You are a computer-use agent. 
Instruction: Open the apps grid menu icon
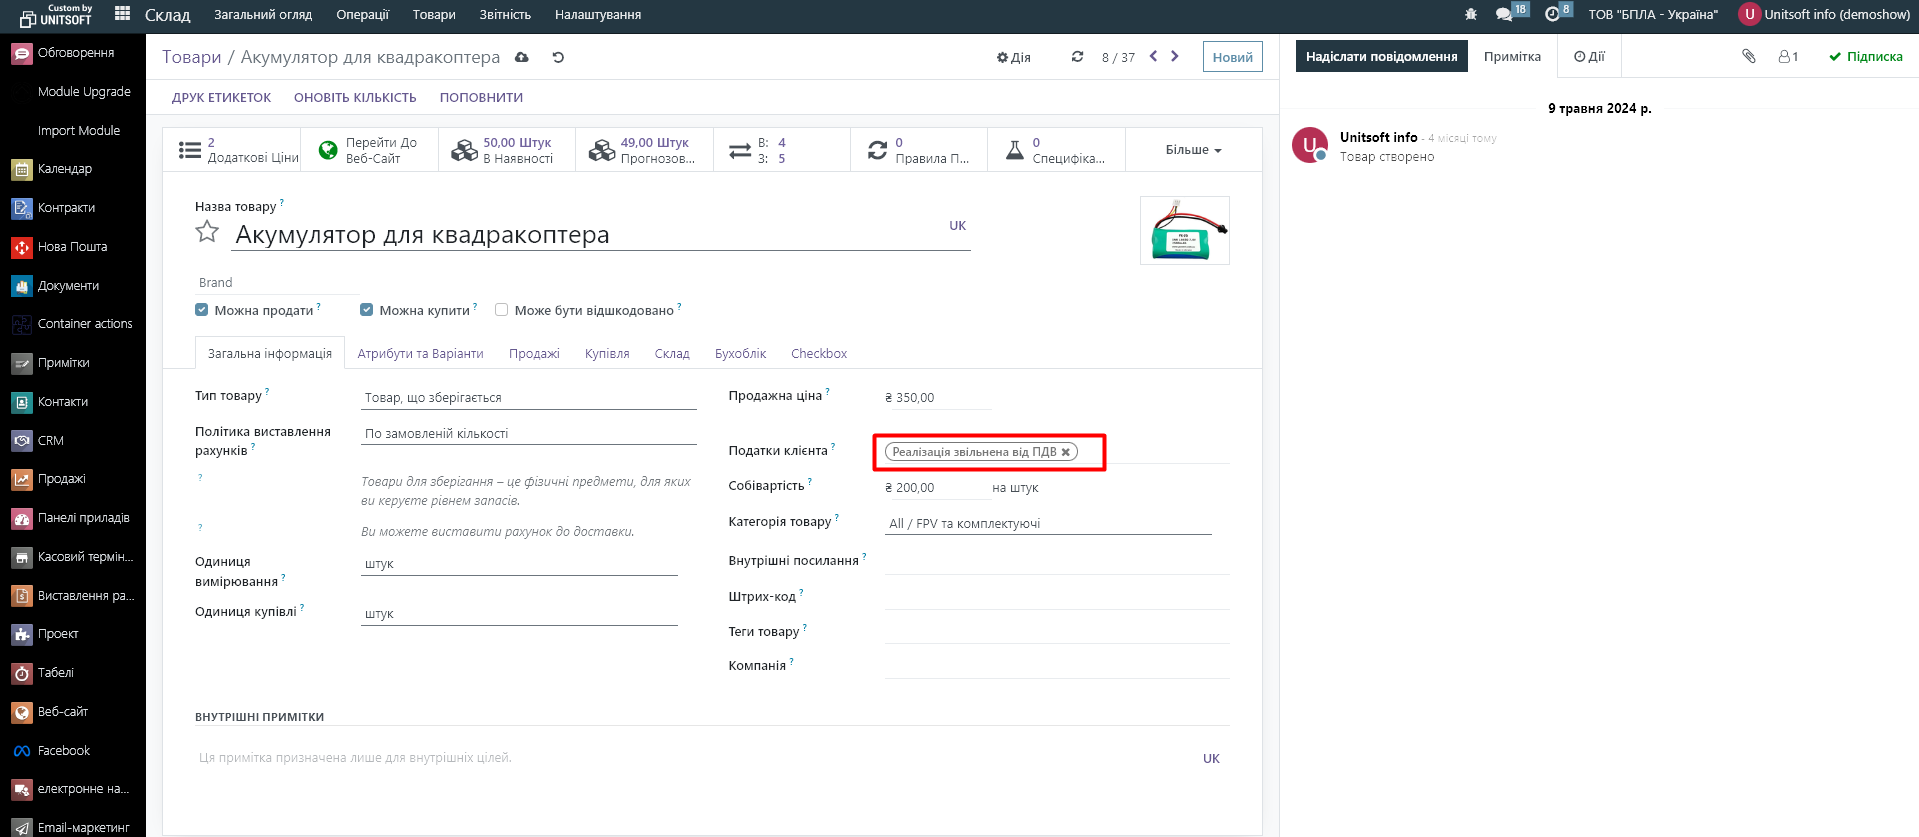pyautogui.click(x=123, y=14)
